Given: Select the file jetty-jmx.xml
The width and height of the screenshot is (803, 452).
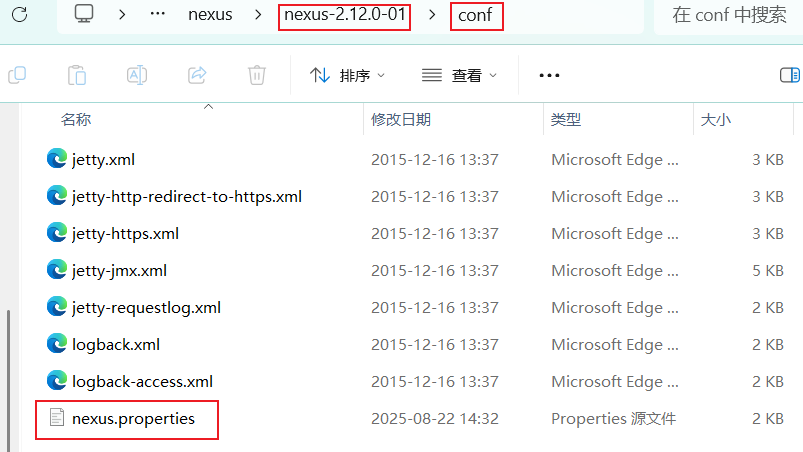Looking at the screenshot, I should [119, 270].
